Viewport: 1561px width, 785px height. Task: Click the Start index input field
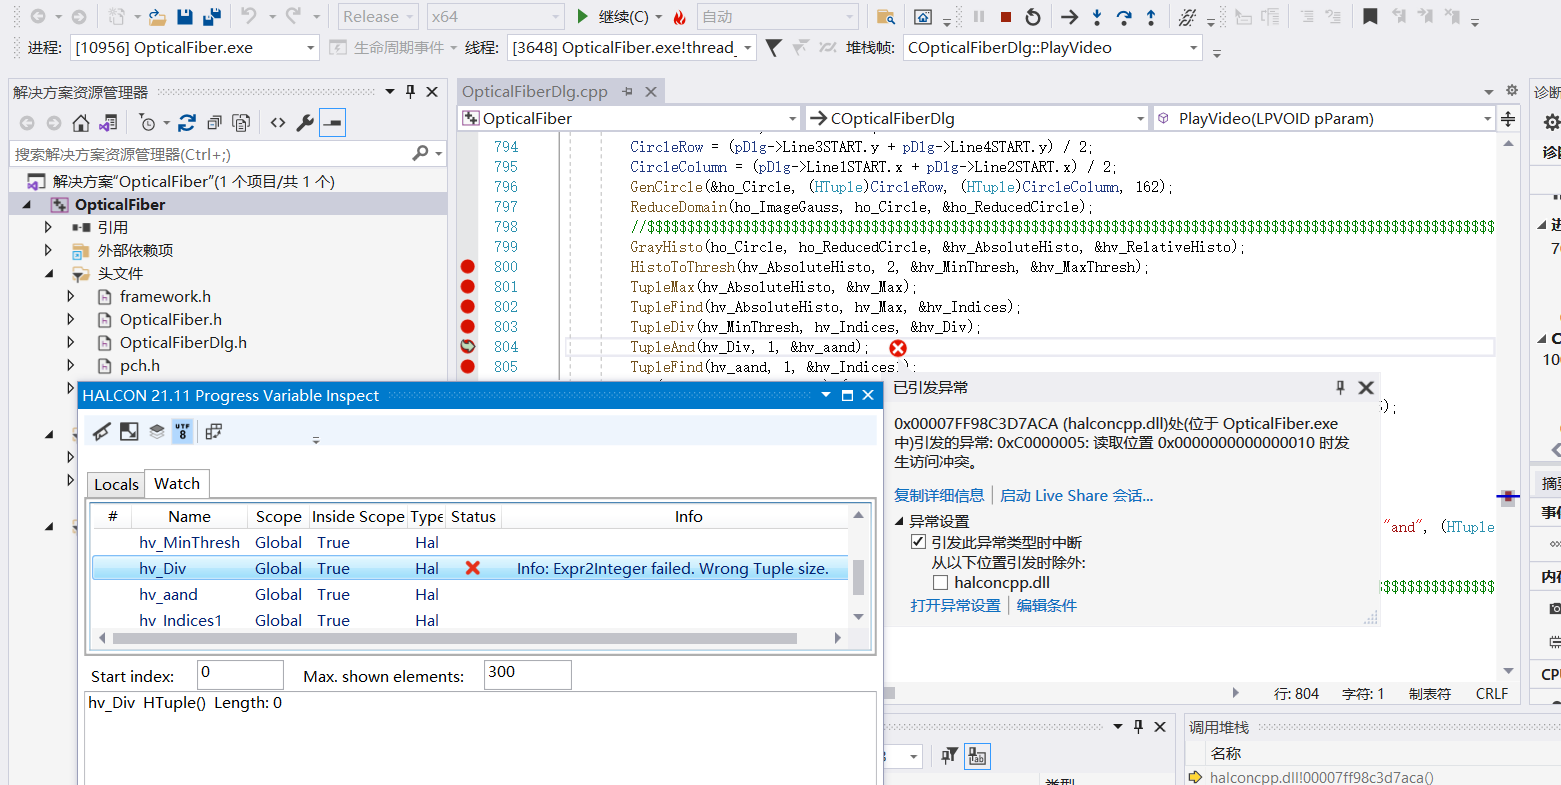[x=240, y=675]
